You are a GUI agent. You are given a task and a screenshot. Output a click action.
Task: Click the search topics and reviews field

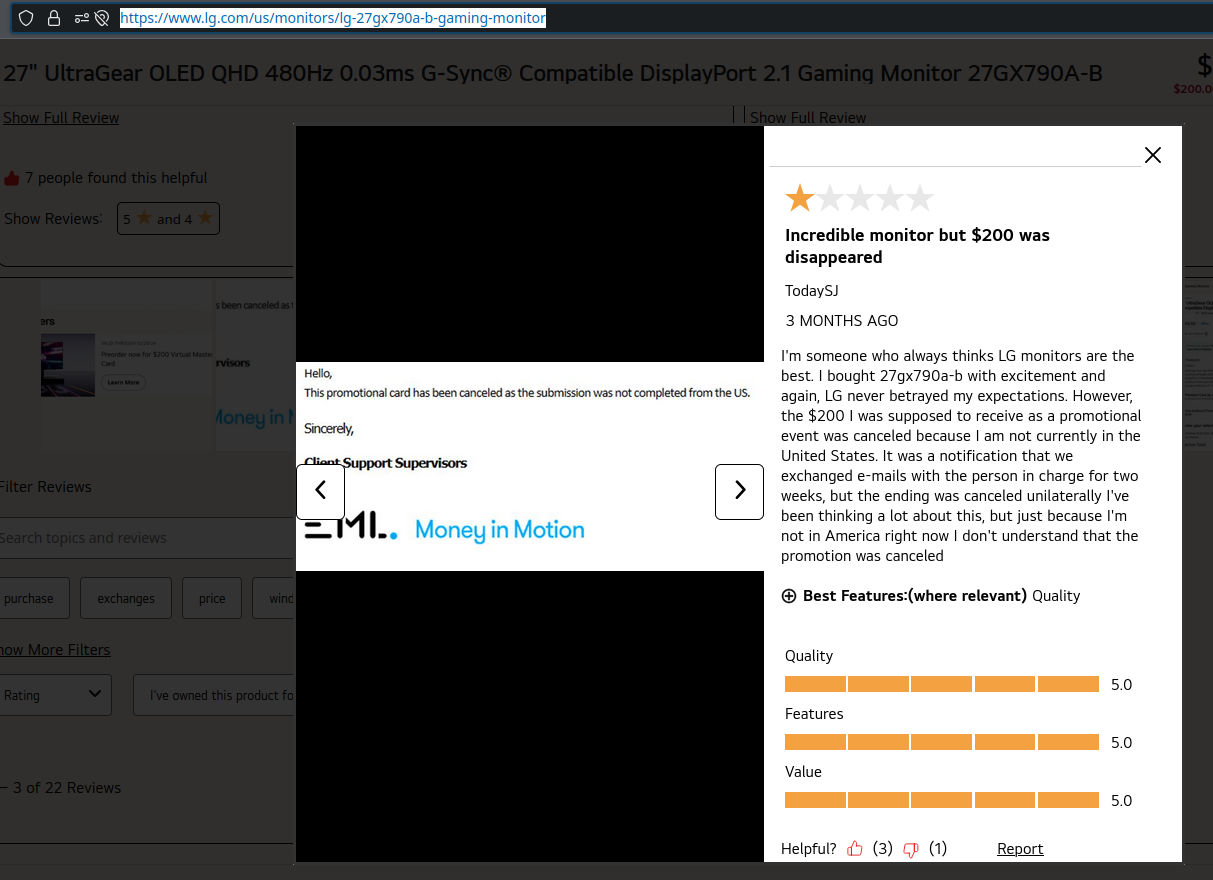[x=147, y=538]
